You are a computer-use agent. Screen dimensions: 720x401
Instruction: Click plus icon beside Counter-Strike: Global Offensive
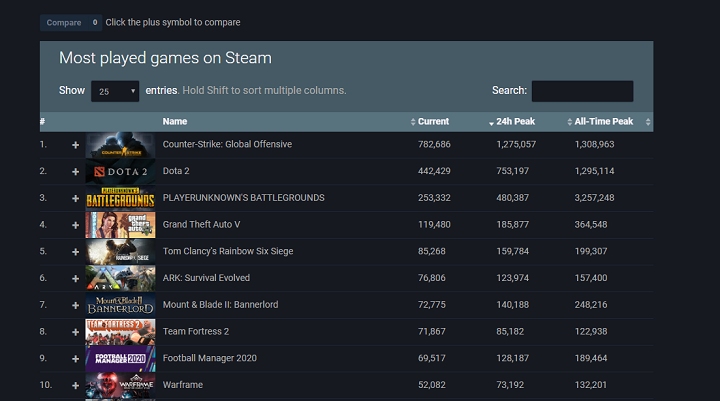[75, 145]
